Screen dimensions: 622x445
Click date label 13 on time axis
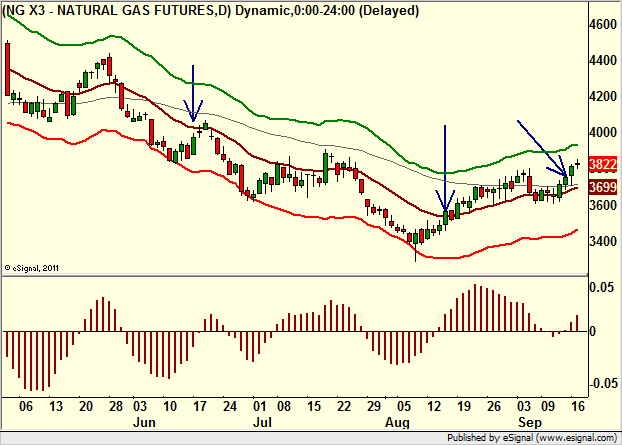pyautogui.click(x=56, y=406)
